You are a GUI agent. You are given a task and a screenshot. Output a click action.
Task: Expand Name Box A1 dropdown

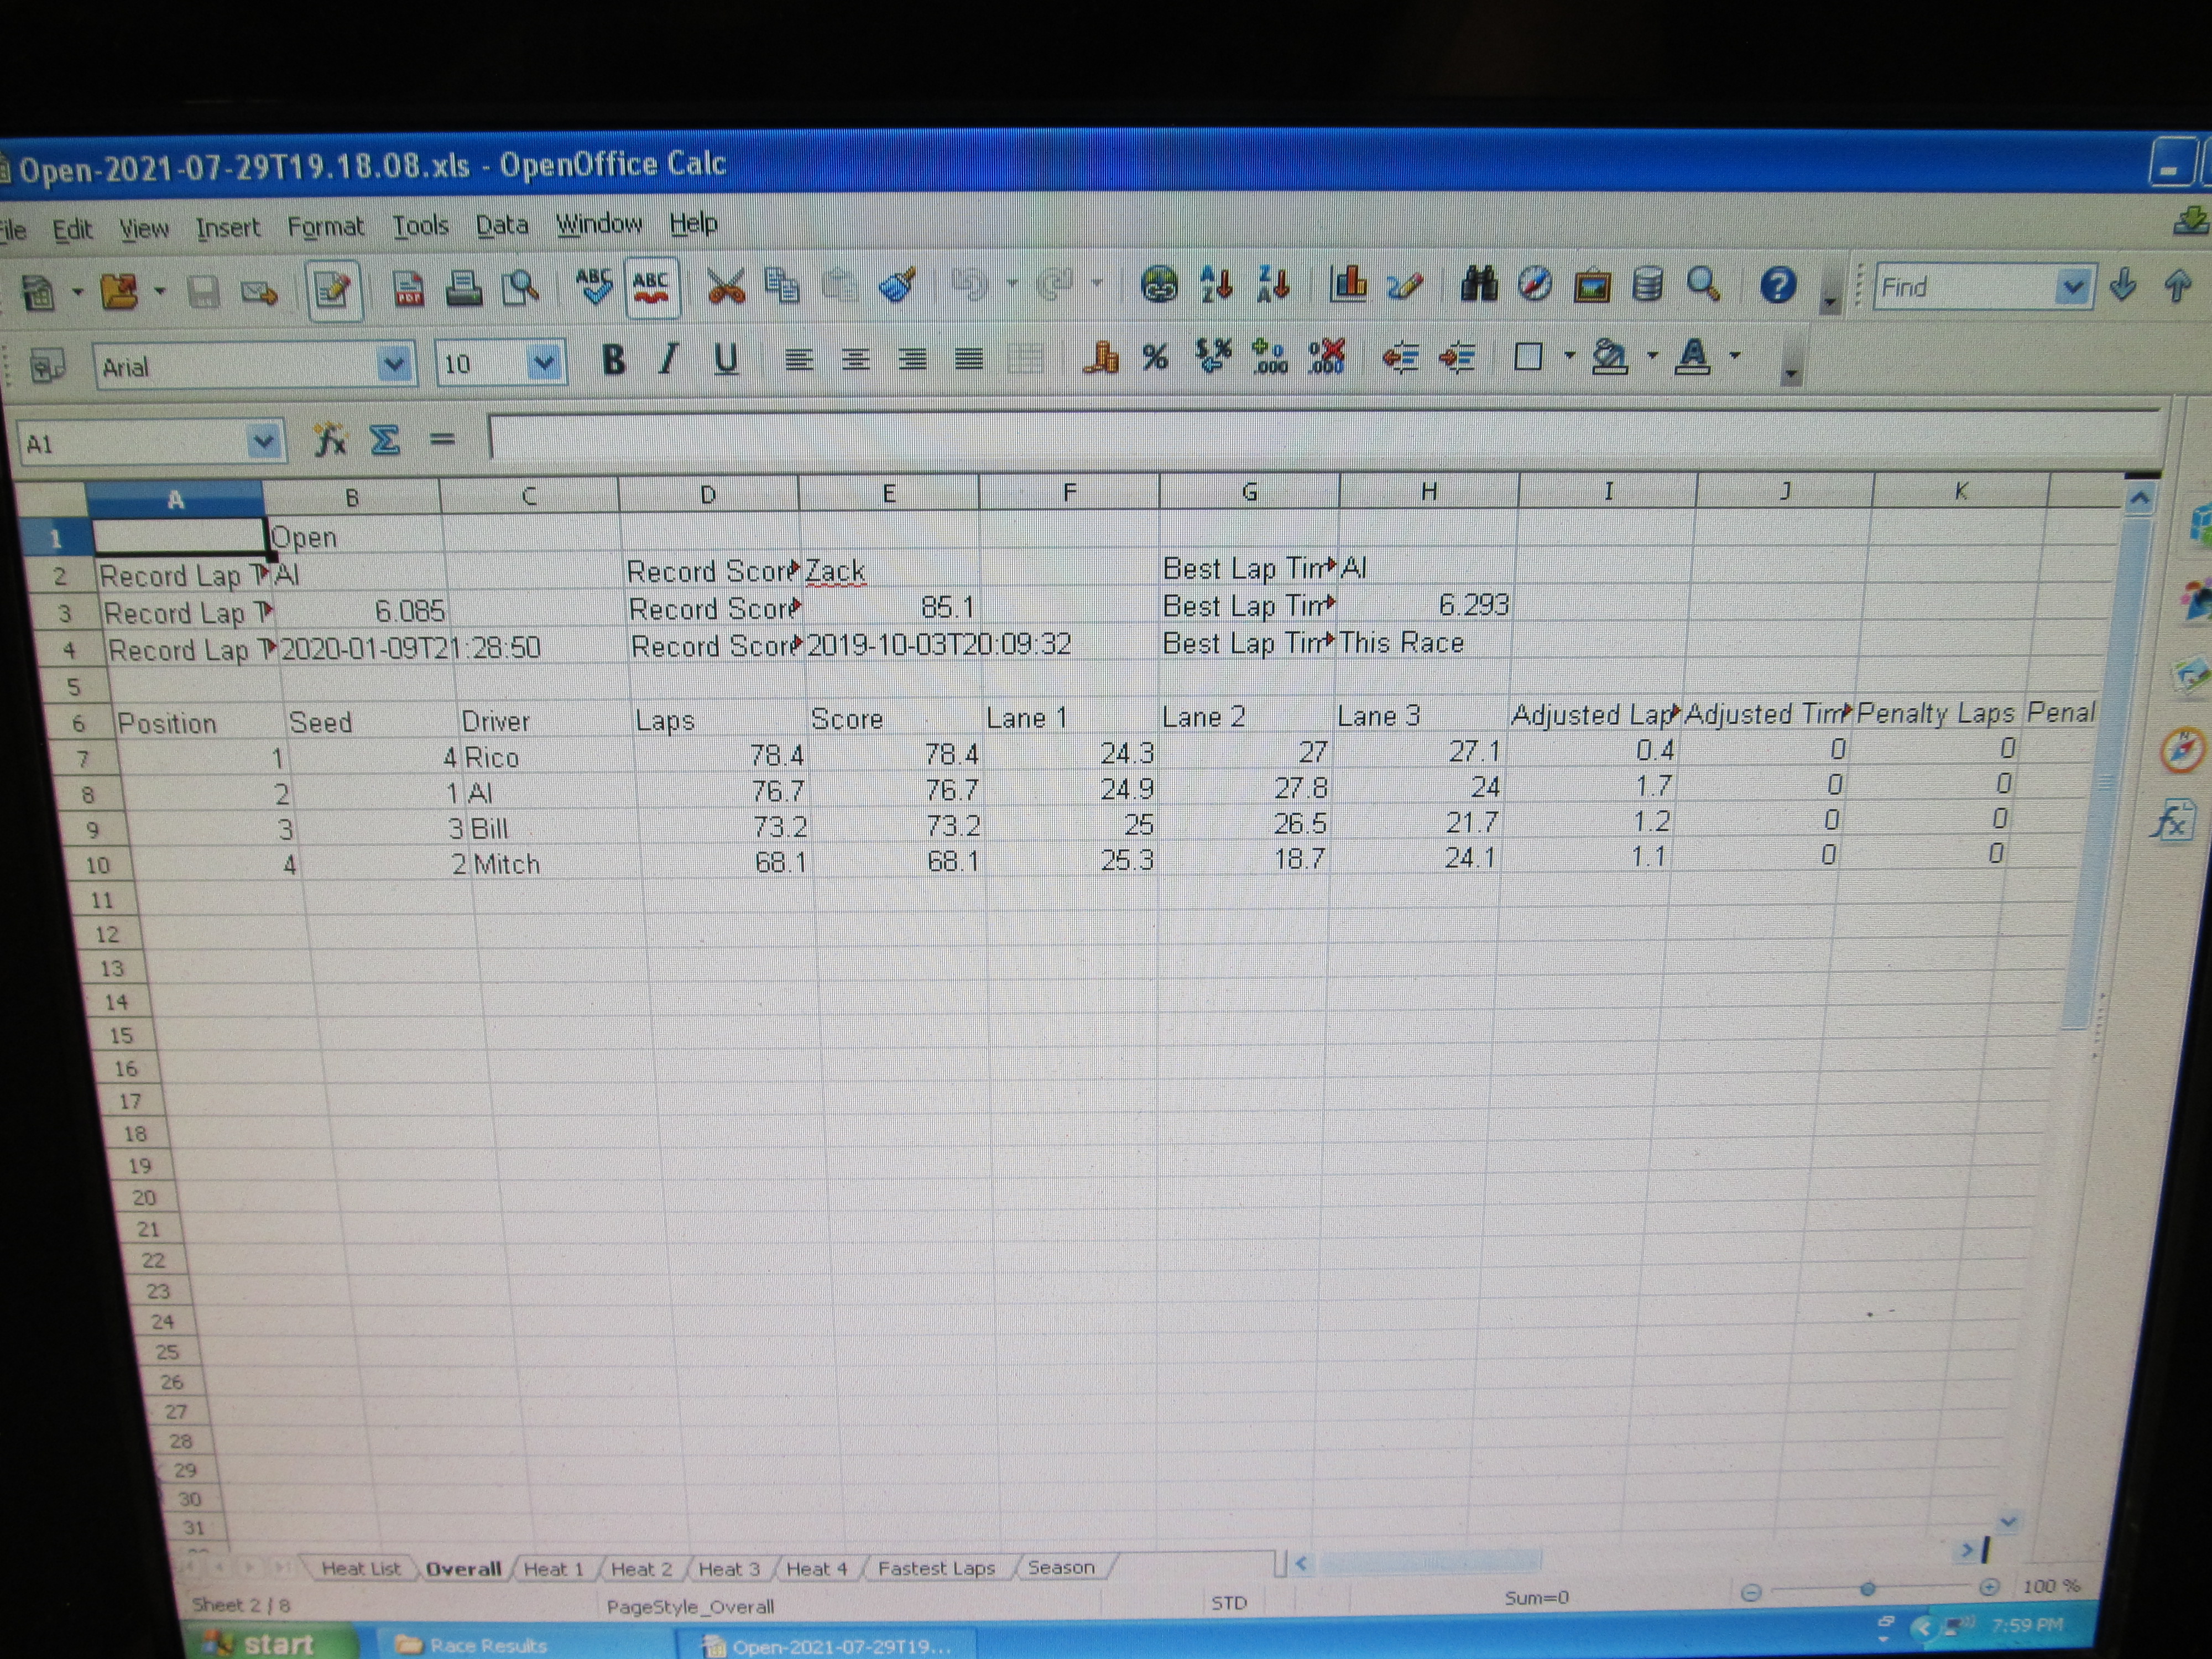263,441
